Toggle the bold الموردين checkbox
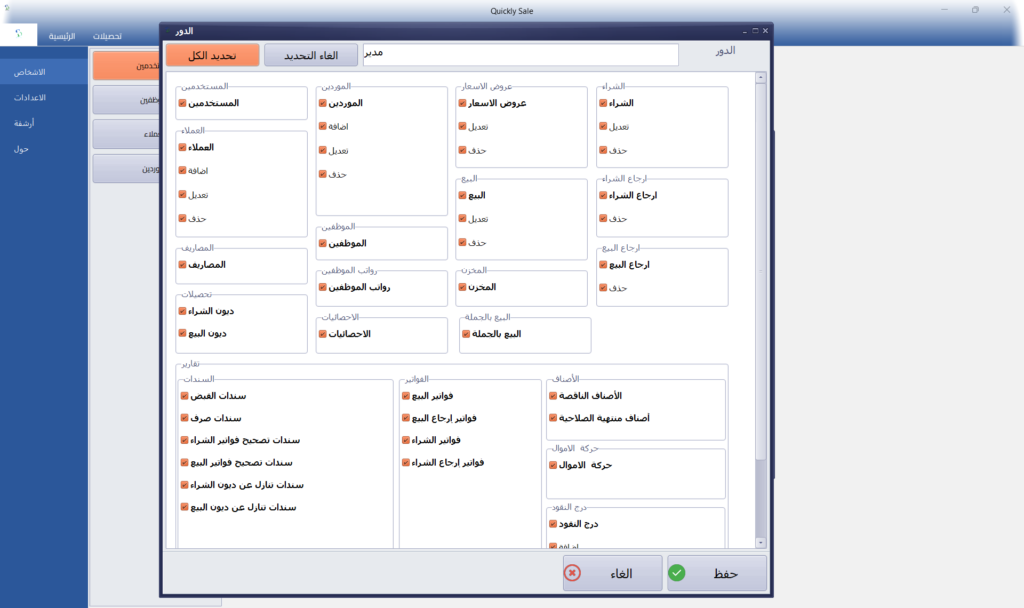The height and width of the screenshot is (608, 1024). (323, 103)
